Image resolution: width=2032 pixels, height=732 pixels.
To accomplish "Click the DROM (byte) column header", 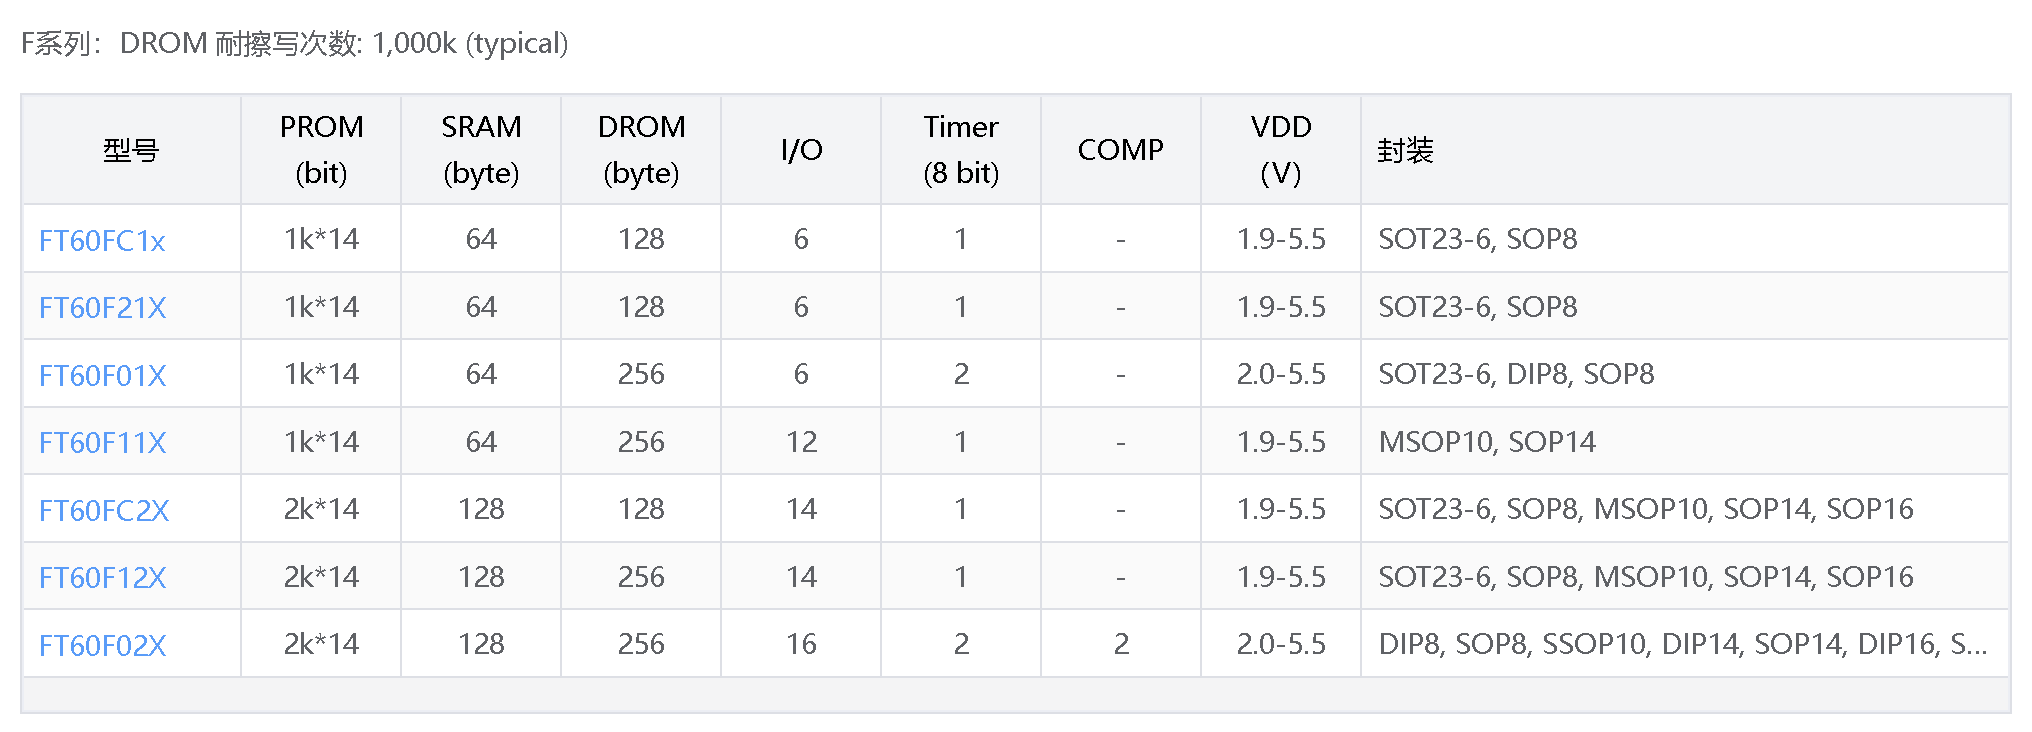I will [x=641, y=150].
